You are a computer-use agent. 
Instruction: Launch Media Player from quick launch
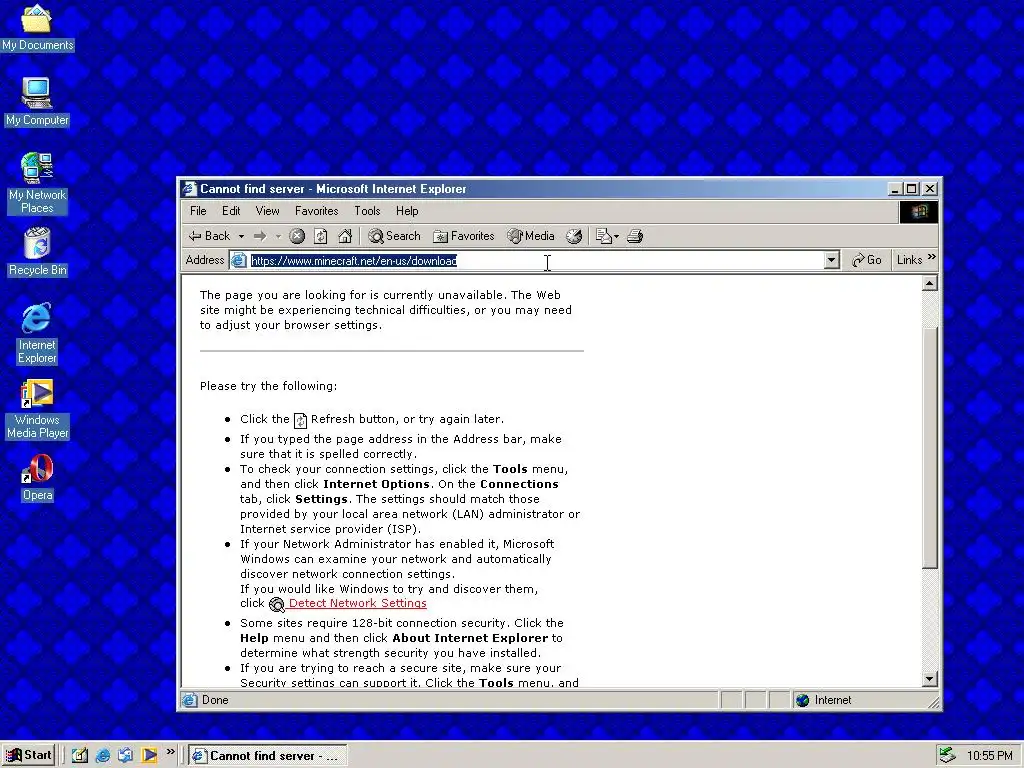pyautogui.click(x=149, y=756)
